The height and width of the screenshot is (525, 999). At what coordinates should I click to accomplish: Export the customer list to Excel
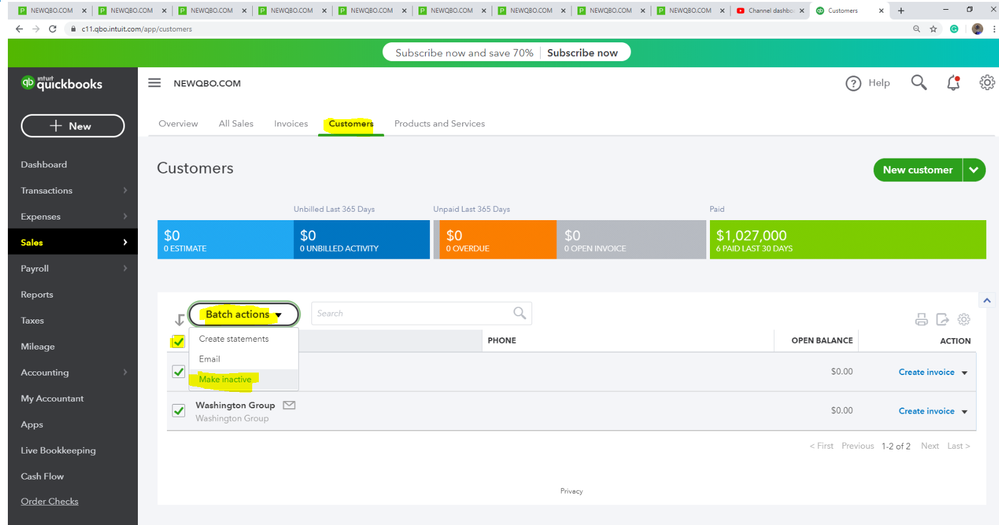942,319
